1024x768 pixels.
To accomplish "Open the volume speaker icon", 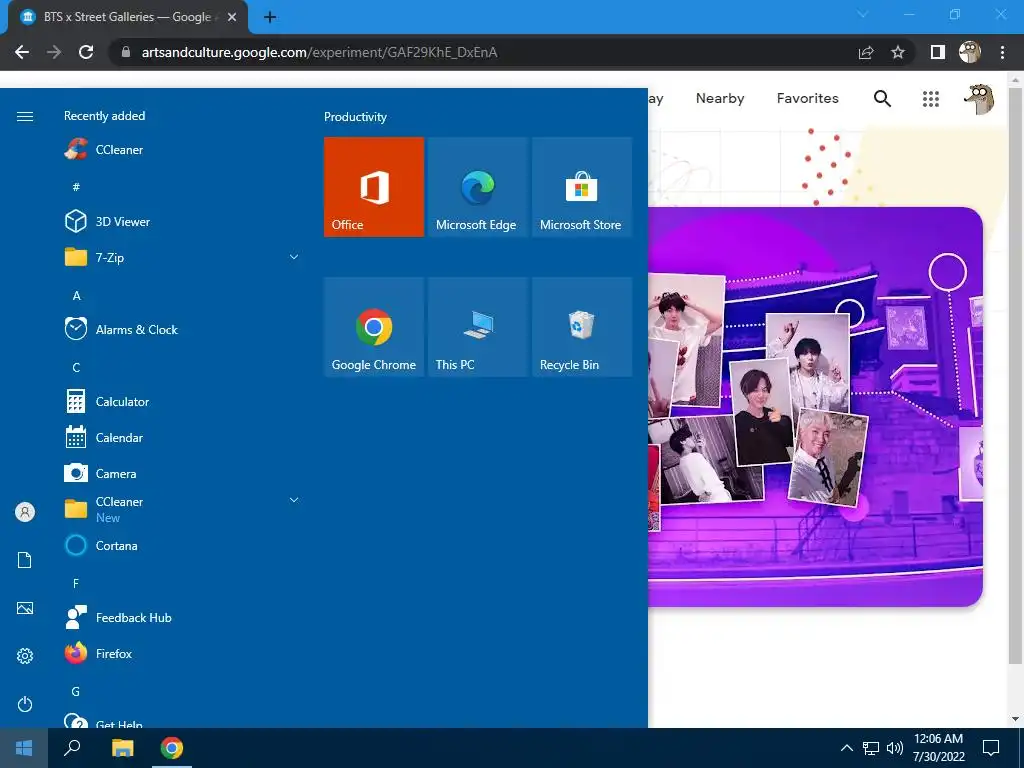I will pos(895,748).
